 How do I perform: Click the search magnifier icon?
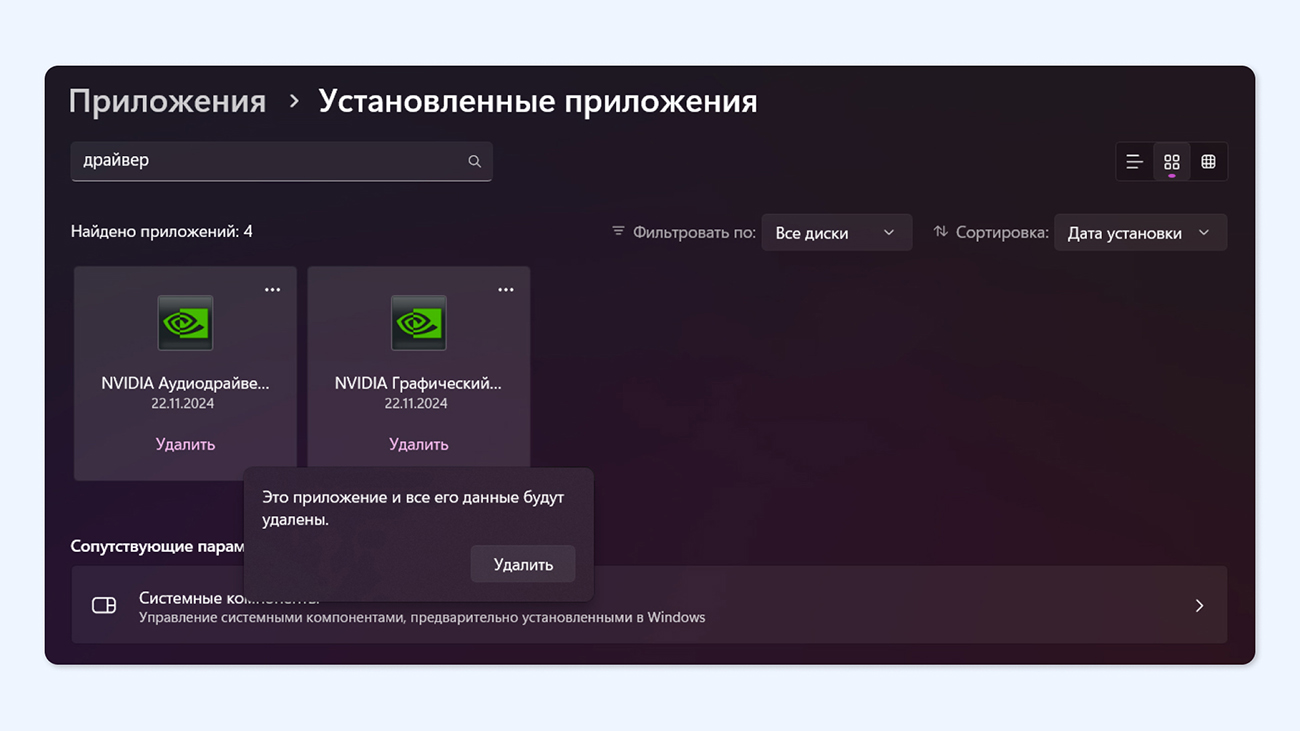(474, 161)
